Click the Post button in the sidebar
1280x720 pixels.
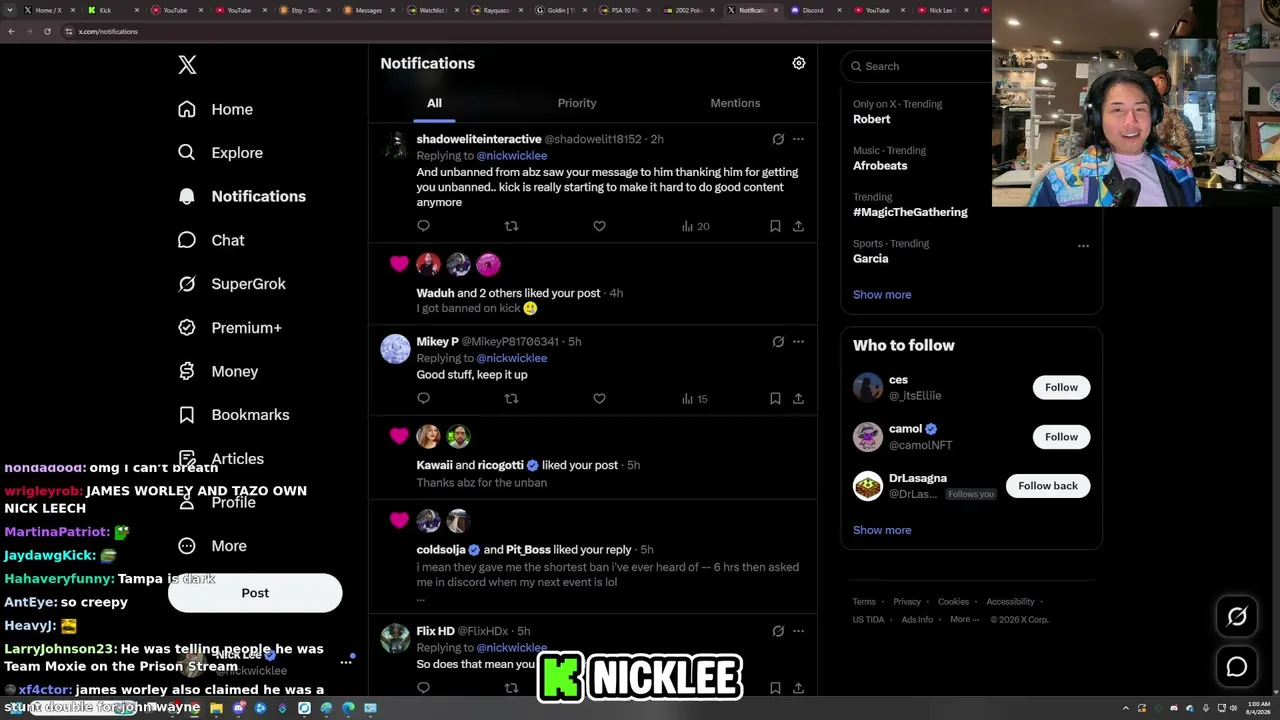255,593
